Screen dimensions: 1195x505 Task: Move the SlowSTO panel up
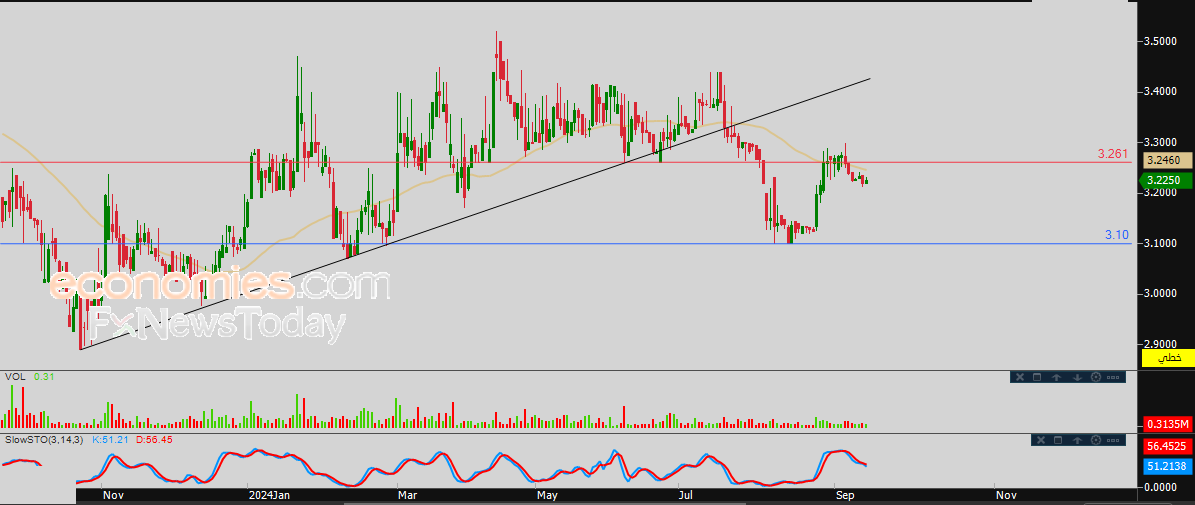(x=1078, y=440)
